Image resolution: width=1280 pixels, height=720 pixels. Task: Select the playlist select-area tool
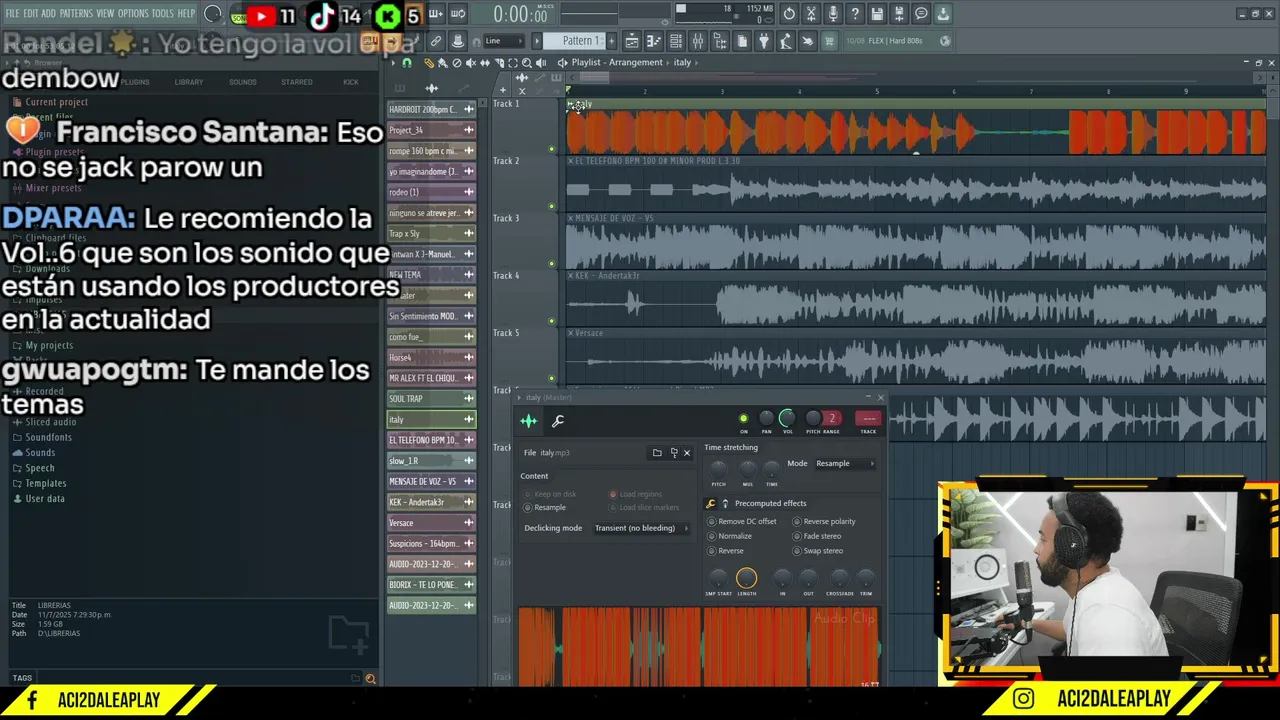(513, 63)
